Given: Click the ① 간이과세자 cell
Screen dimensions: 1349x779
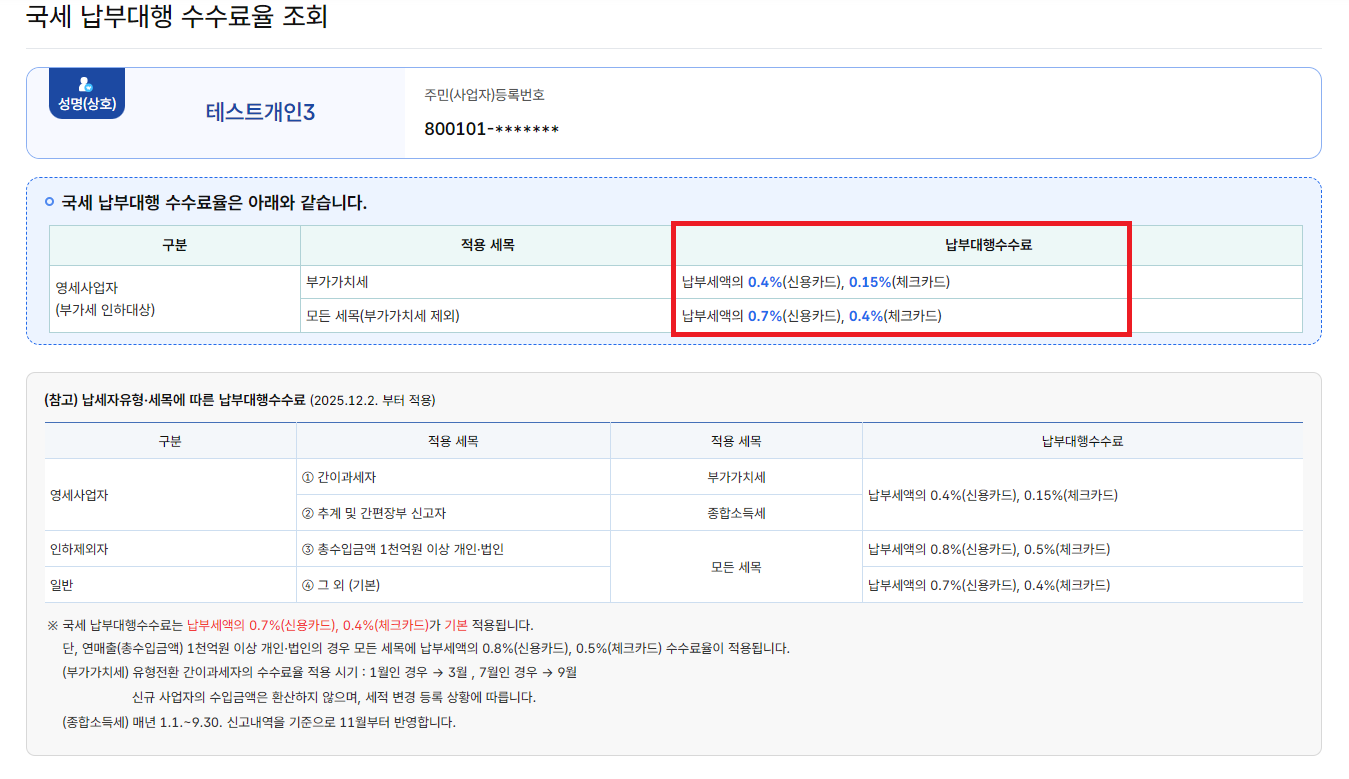Looking at the screenshot, I should 453,477.
